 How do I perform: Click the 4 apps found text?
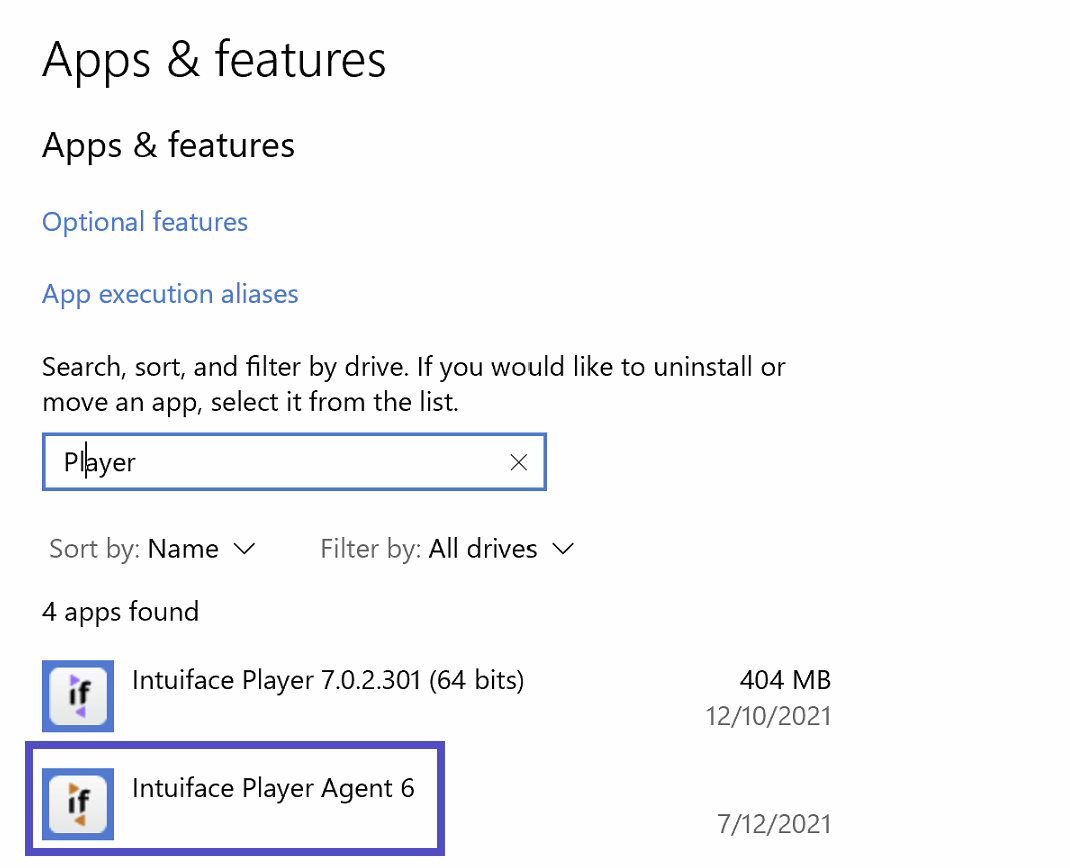click(x=121, y=611)
